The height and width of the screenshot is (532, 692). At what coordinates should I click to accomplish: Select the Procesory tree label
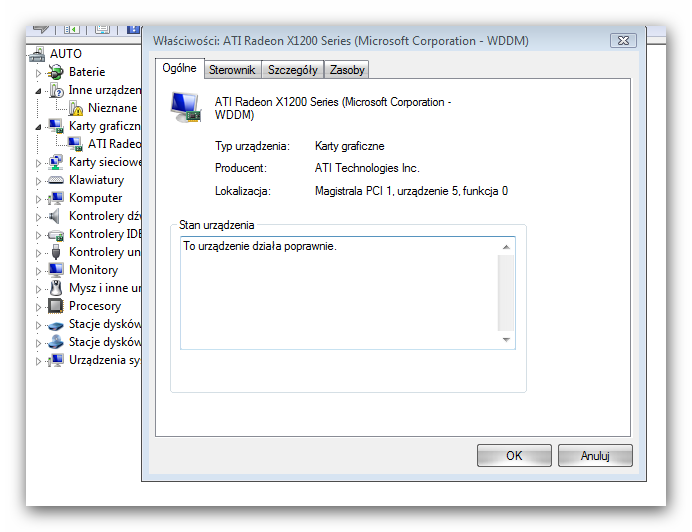(x=95, y=306)
